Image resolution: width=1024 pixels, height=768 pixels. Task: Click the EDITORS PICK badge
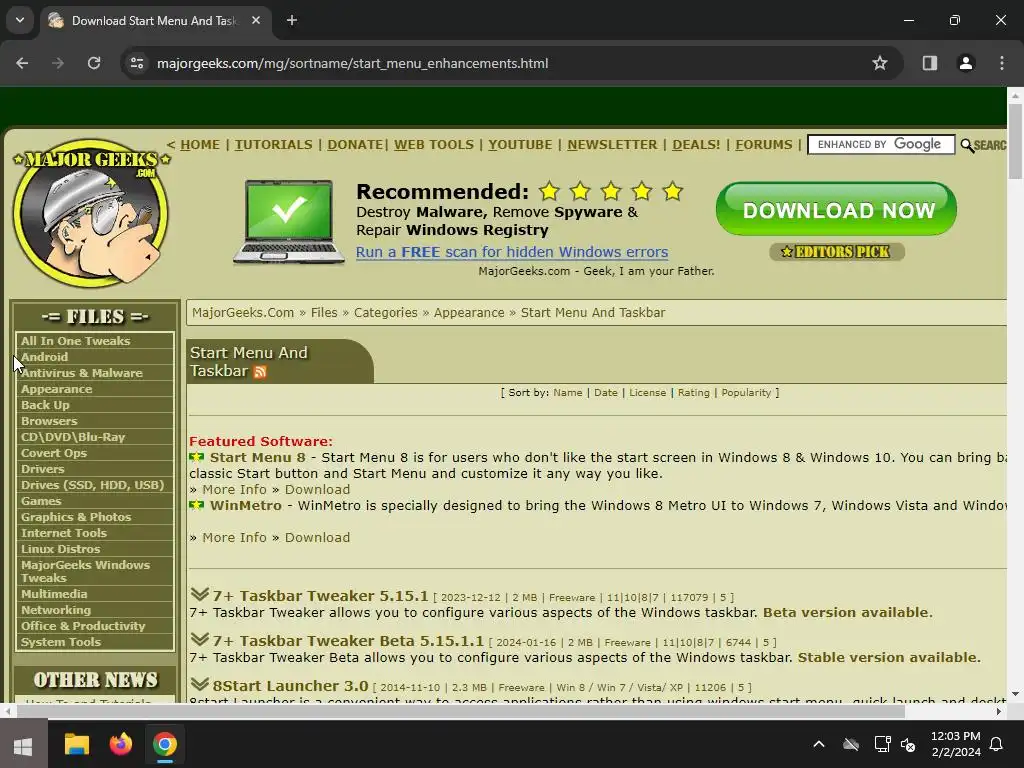tap(837, 251)
